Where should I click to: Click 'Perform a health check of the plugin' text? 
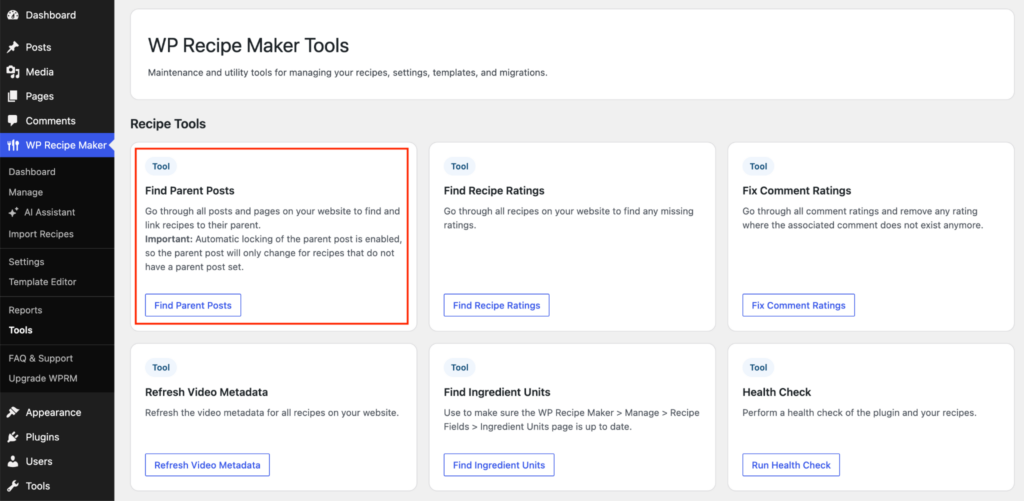pos(859,413)
